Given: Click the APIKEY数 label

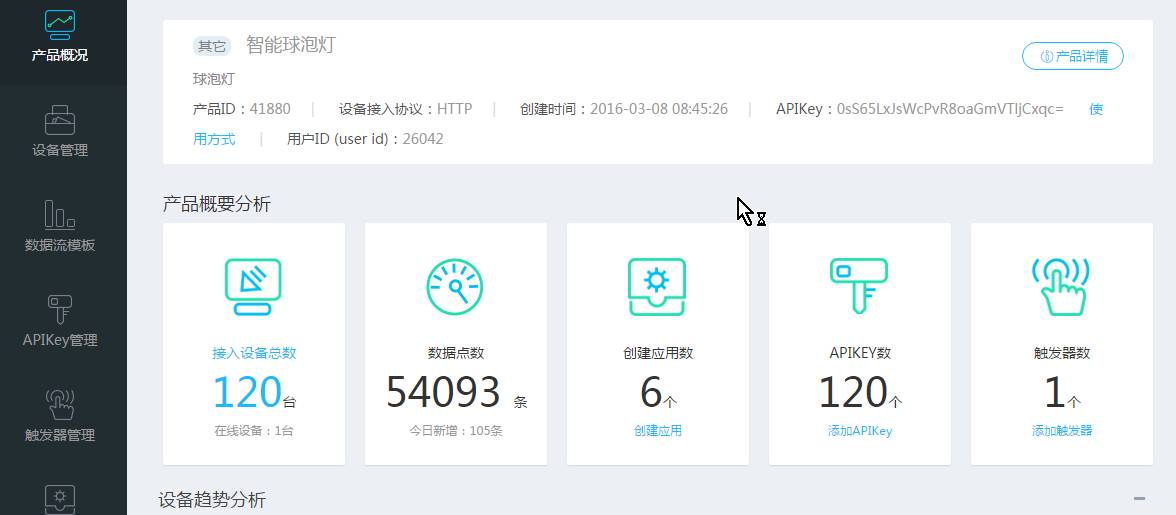Looking at the screenshot, I should click(860, 353).
